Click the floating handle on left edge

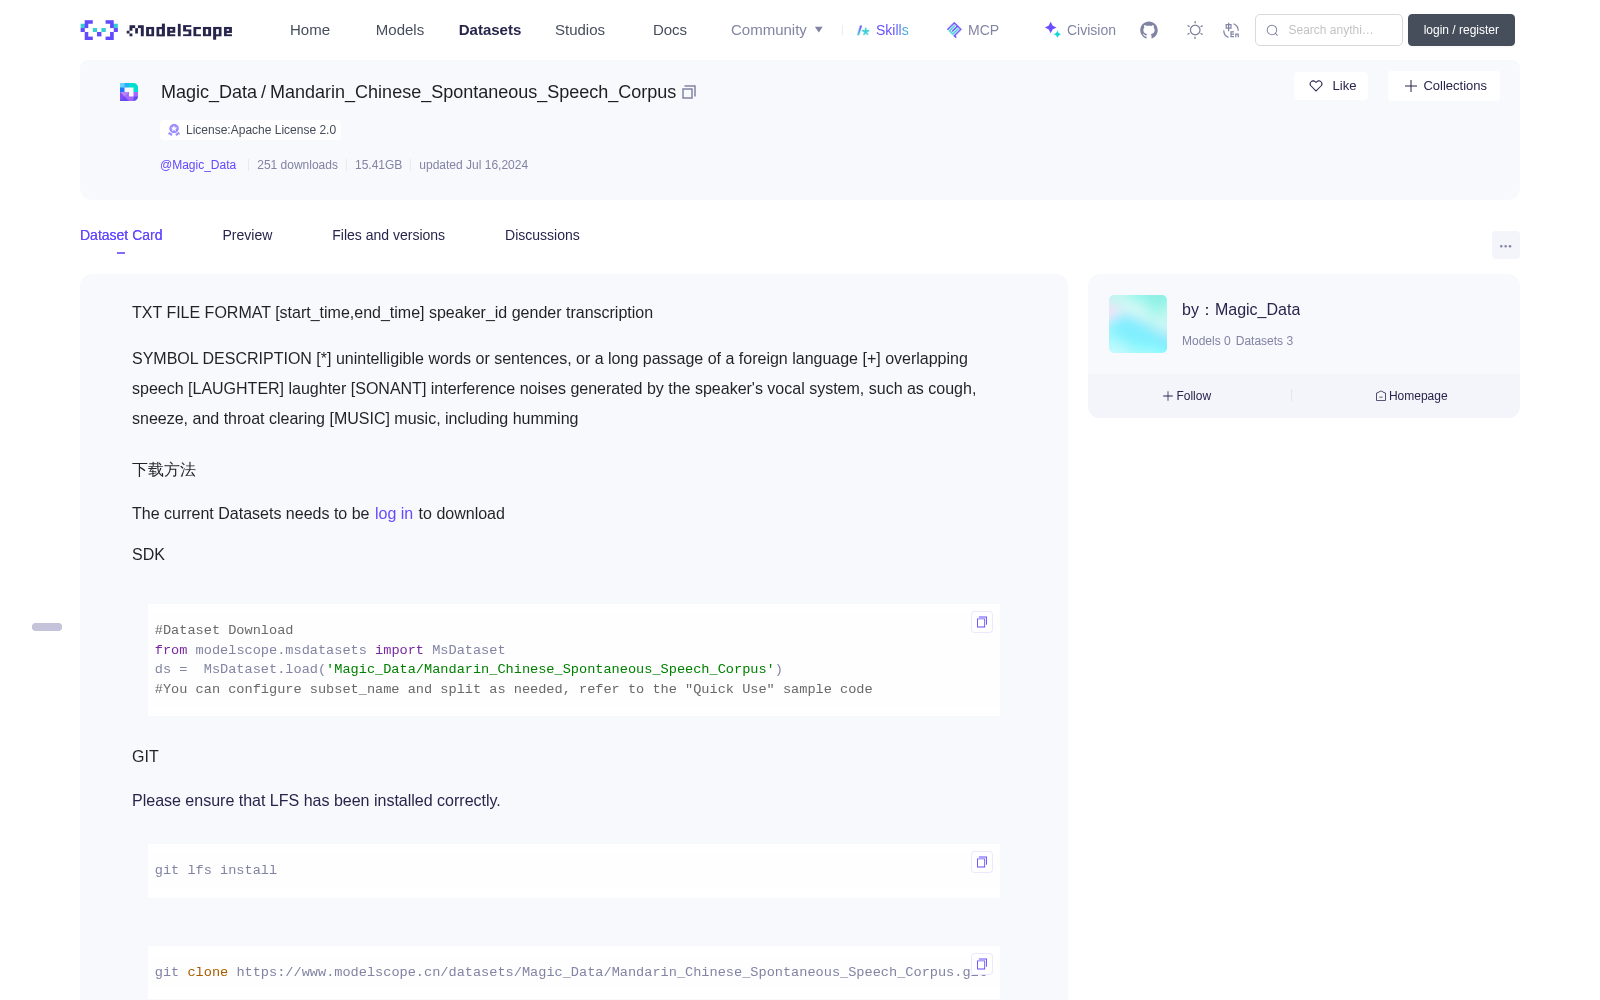point(47,627)
